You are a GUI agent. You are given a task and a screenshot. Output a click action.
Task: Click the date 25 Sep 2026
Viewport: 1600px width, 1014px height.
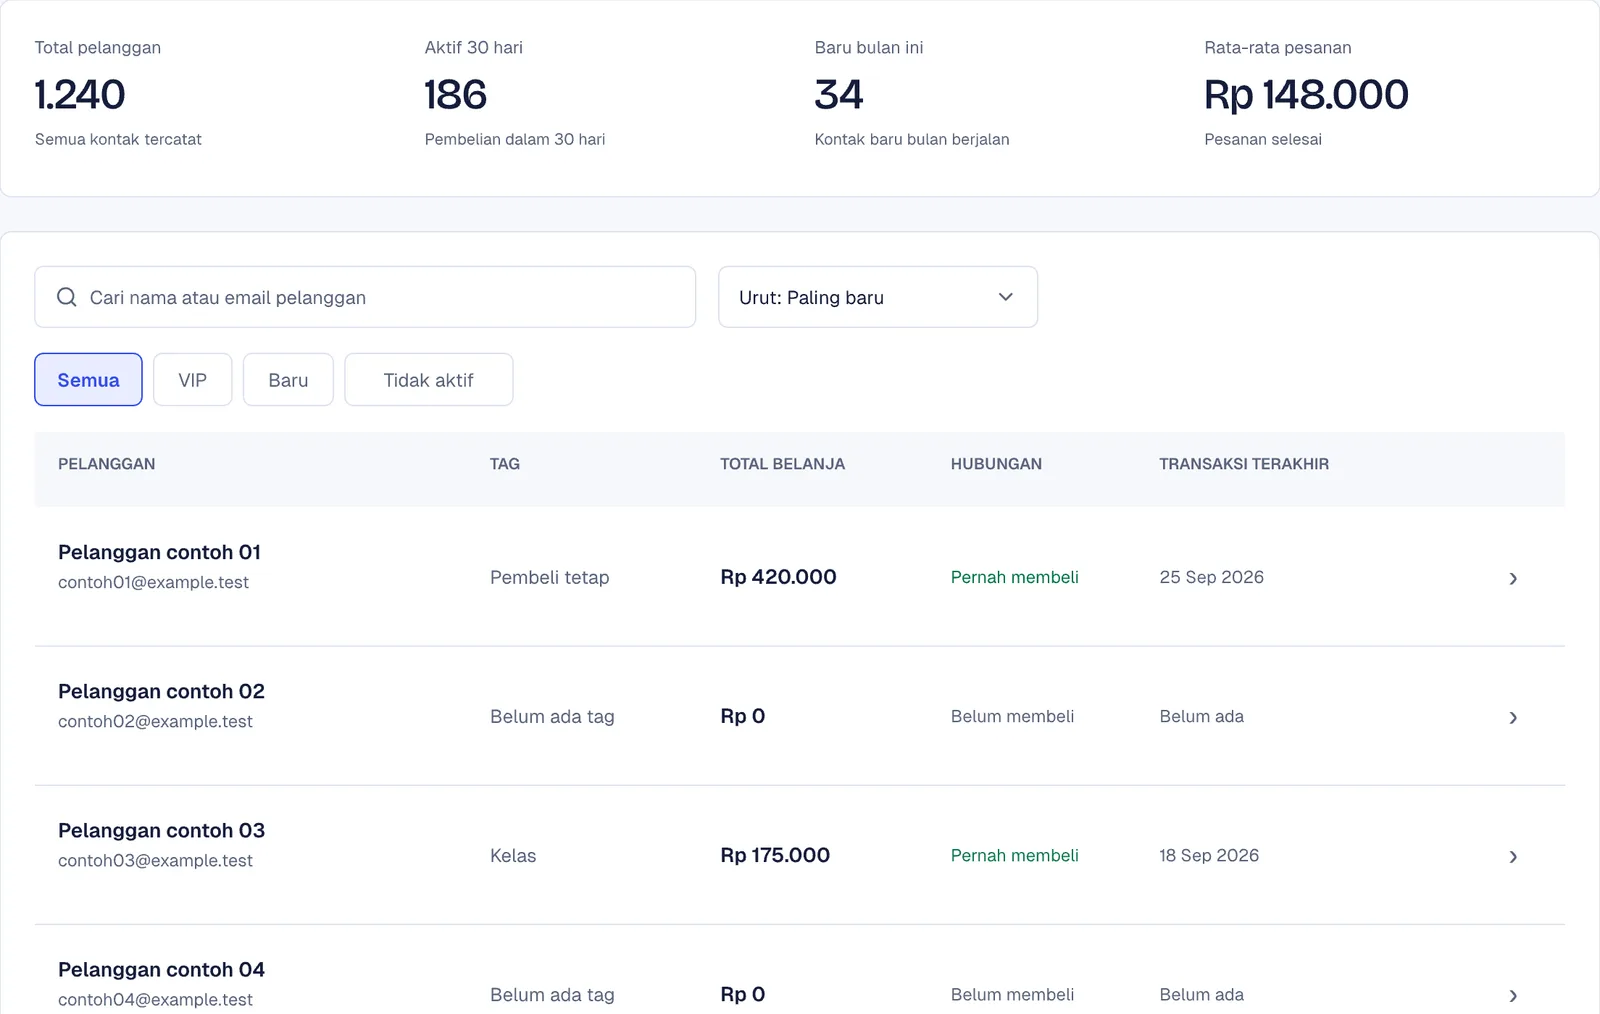[x=1211, y=577]
